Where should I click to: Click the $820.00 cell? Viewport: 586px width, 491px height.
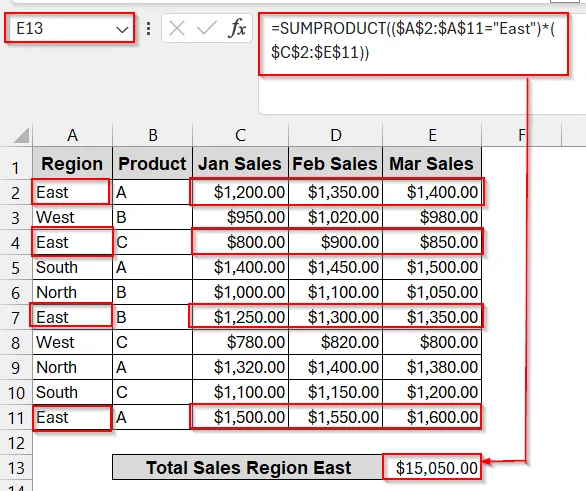click(x=336, y=342)
